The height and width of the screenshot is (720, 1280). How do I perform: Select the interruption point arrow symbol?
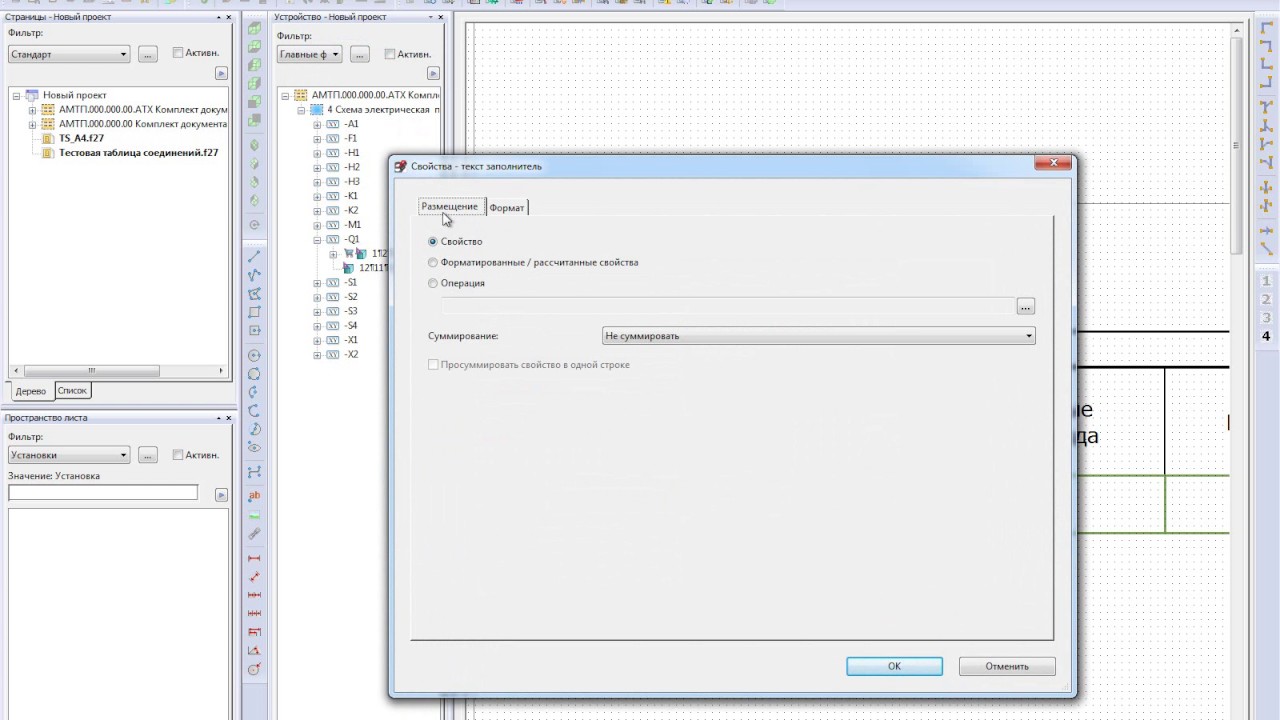click(1266, 231)
